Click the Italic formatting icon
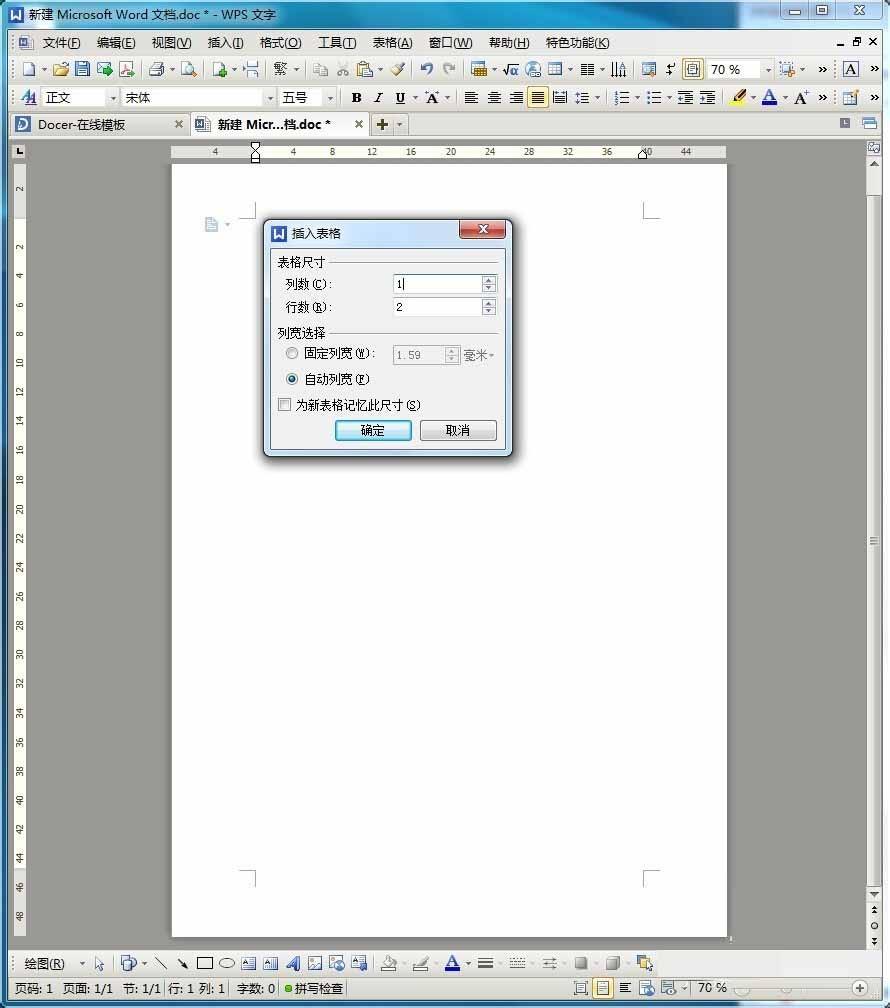Viewport: 890px width, 1008px height. pyautogui.click(x=378, y=98)
